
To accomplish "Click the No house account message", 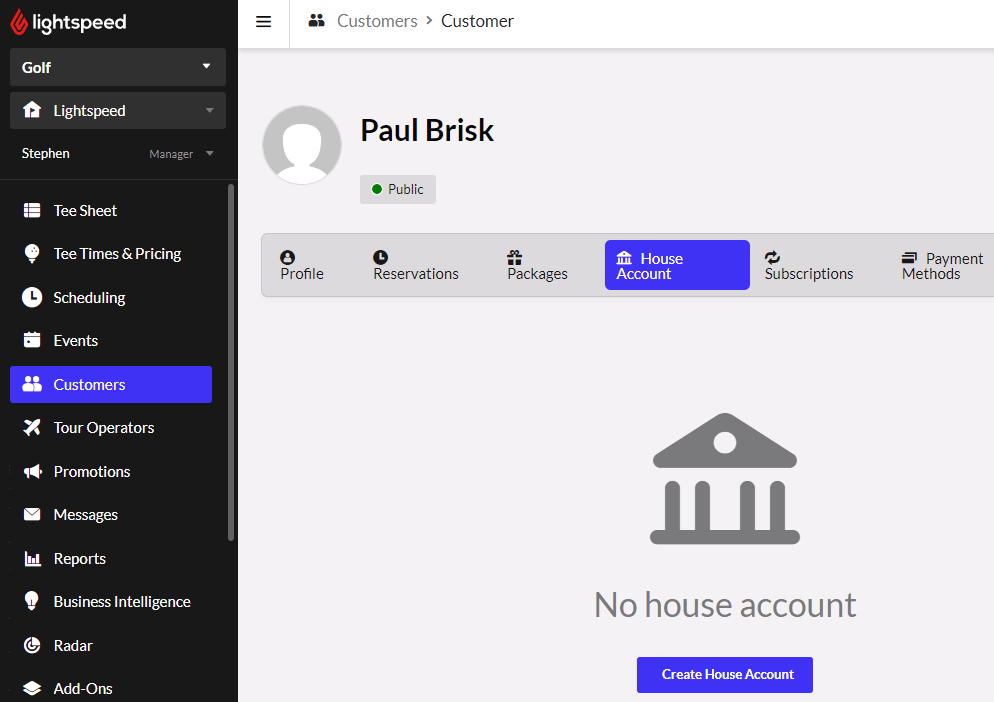I will click(725, 604).
